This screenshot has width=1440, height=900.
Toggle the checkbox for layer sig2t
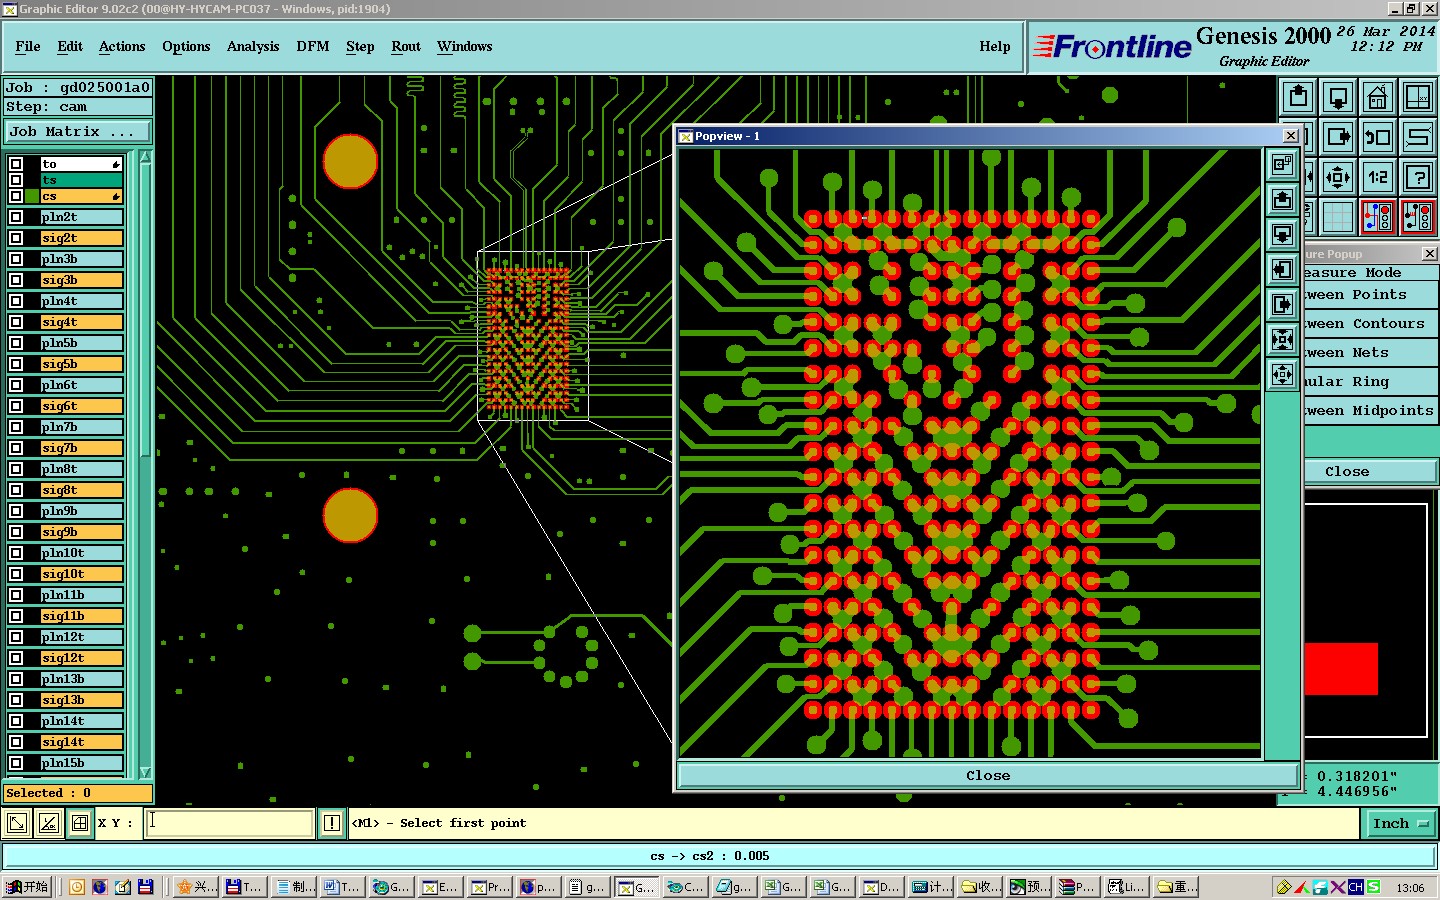[x=16, y=238]
